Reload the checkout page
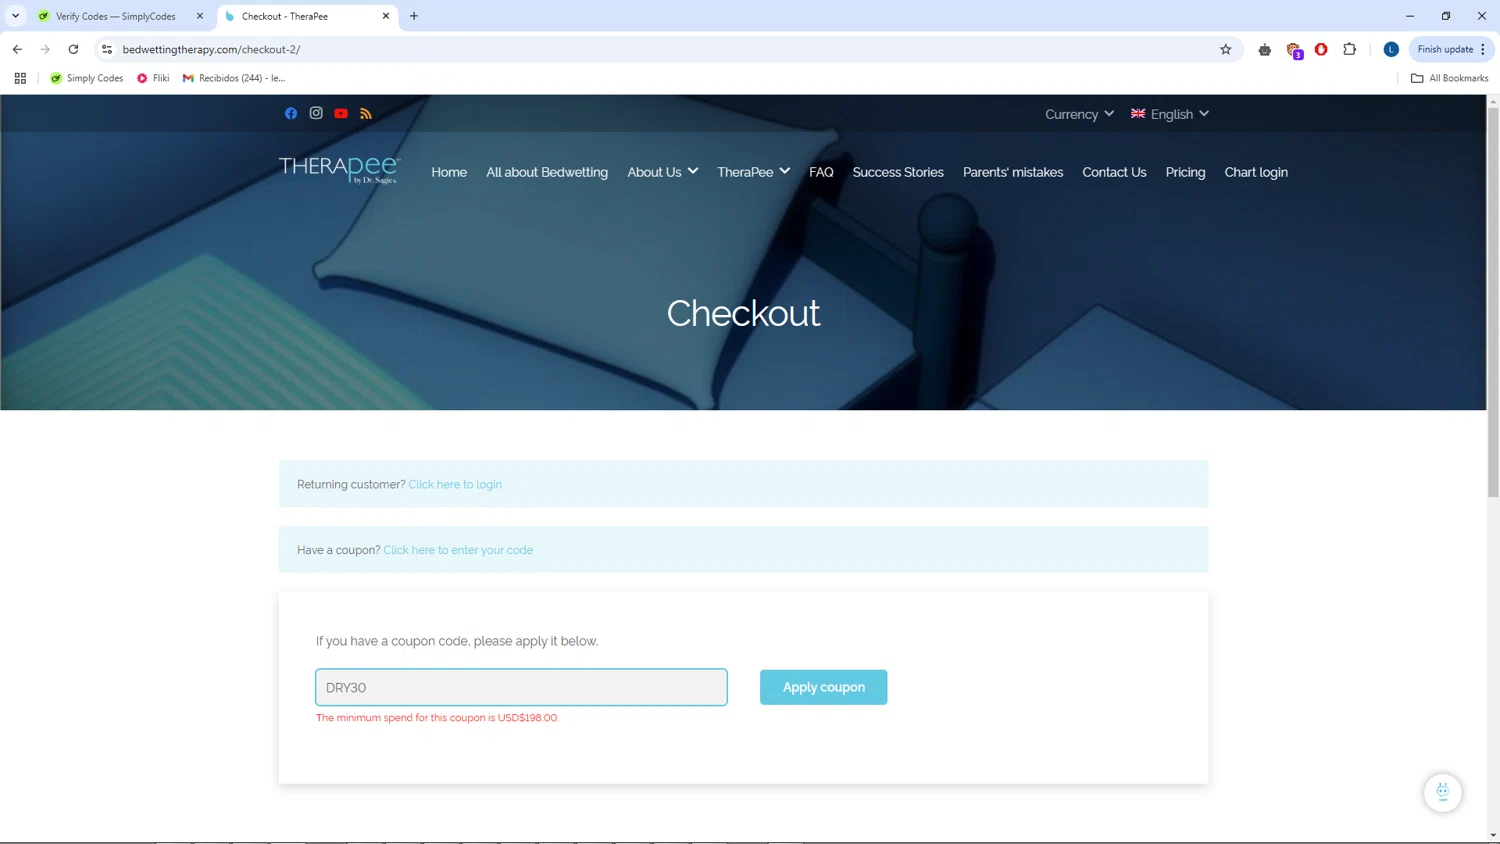The width and height of the screenshot is (1500, 844). pos(73,49)
